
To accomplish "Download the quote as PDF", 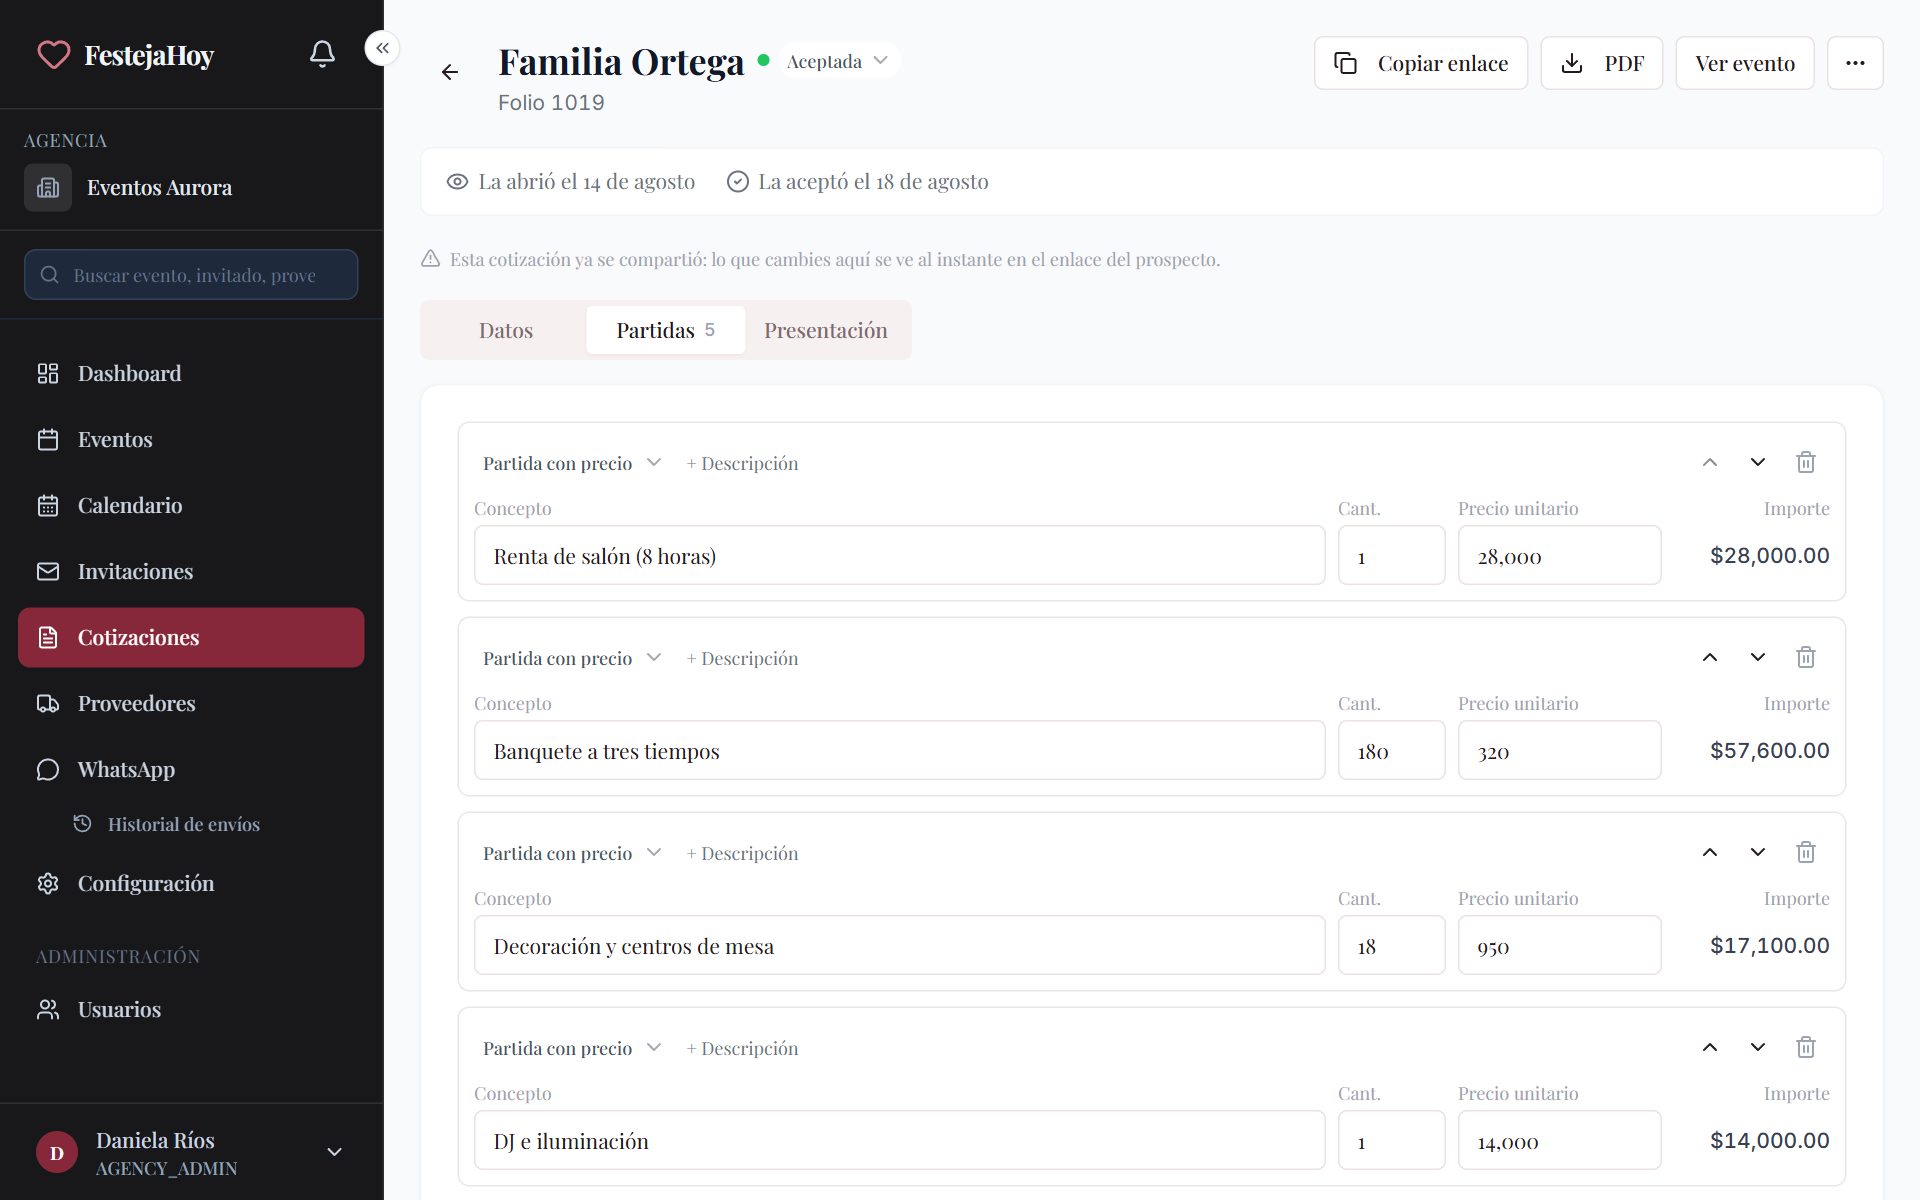I will pyautogui.click(x=1601, y=63).
